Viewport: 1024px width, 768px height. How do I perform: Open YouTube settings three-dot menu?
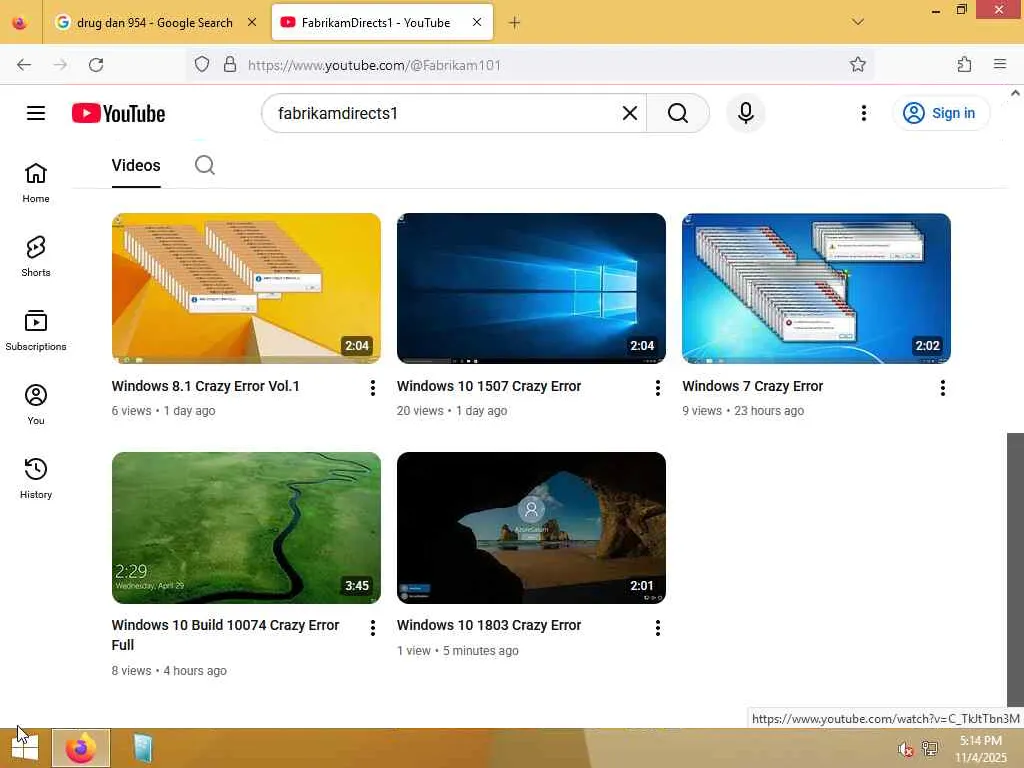tap(863, 113)
